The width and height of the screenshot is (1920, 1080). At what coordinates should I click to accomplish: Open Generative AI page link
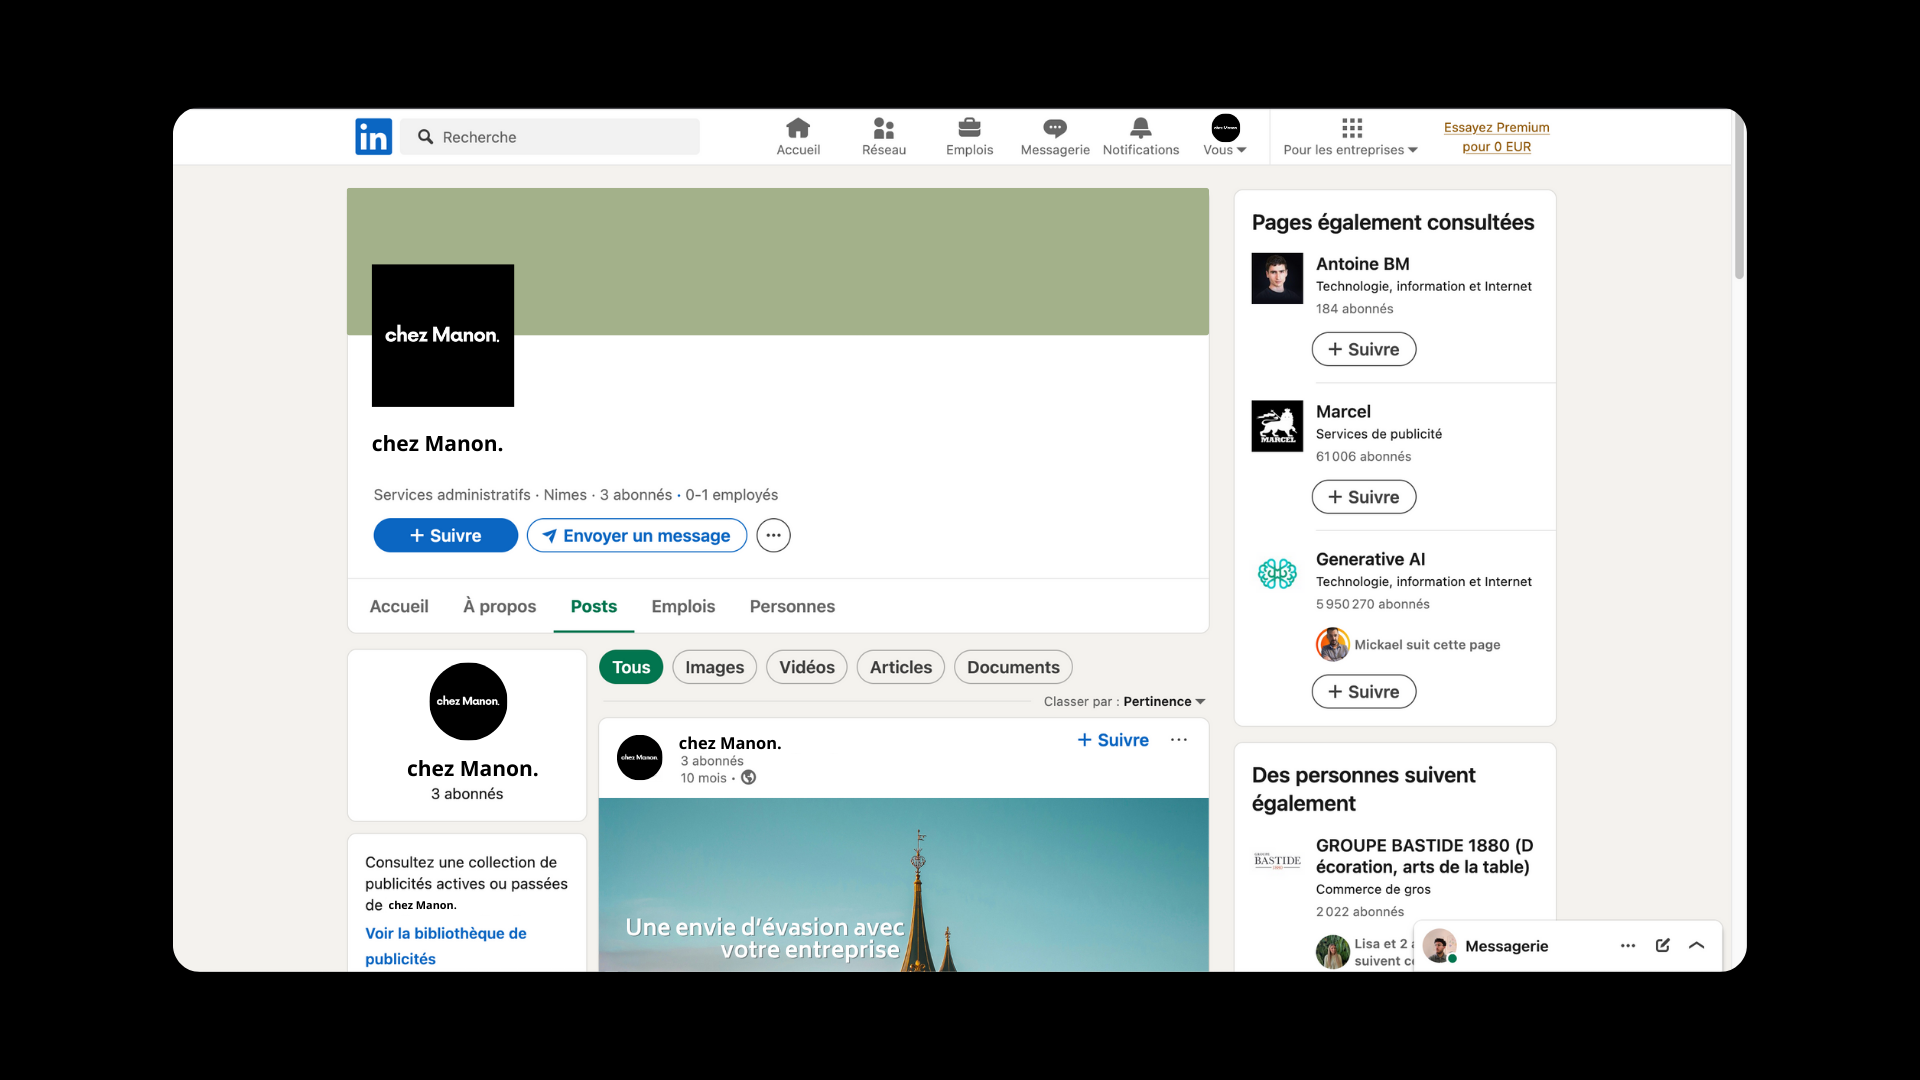[1370, 559]
